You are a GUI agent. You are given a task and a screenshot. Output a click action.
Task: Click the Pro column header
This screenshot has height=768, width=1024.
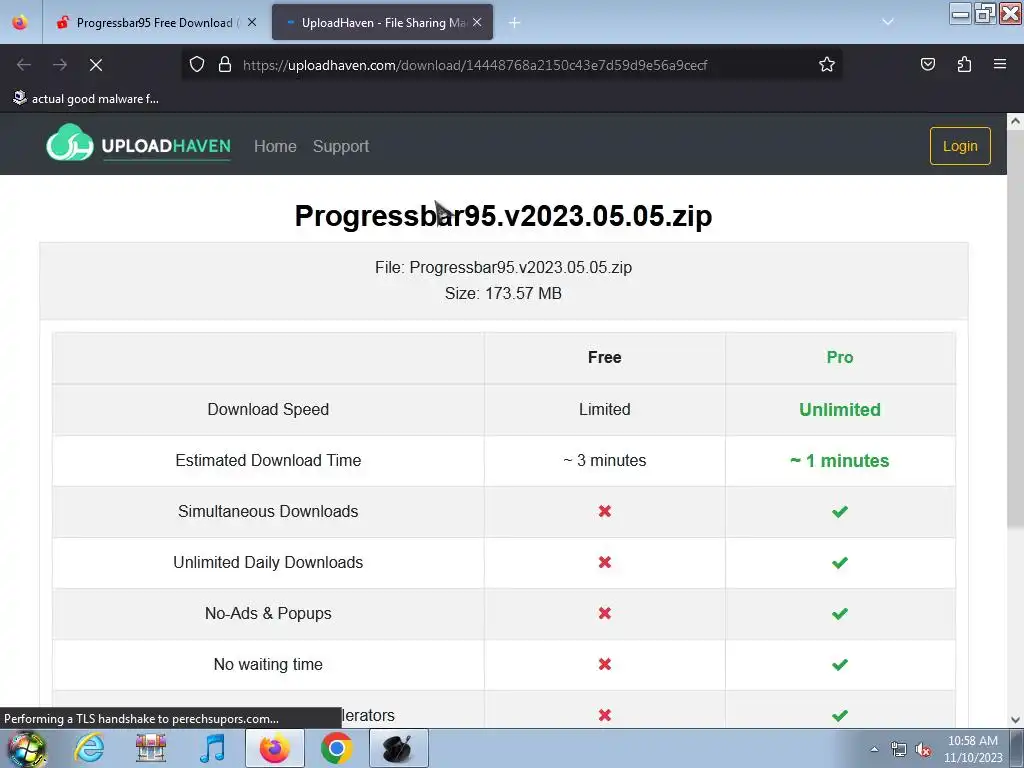(x=840, y=357)
